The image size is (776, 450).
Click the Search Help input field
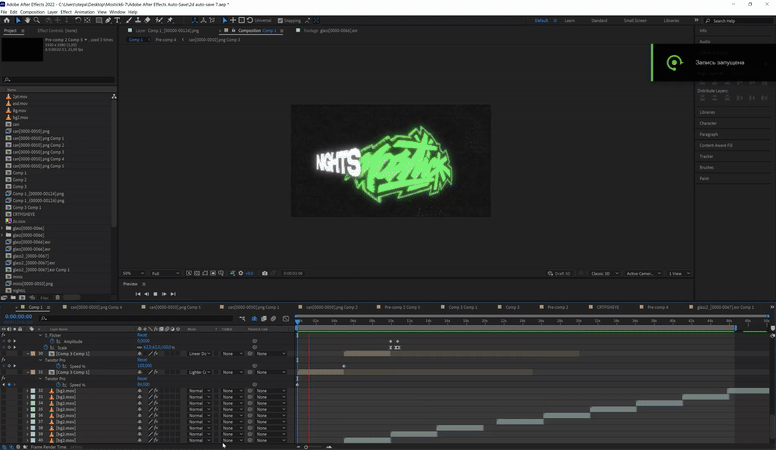740,21
